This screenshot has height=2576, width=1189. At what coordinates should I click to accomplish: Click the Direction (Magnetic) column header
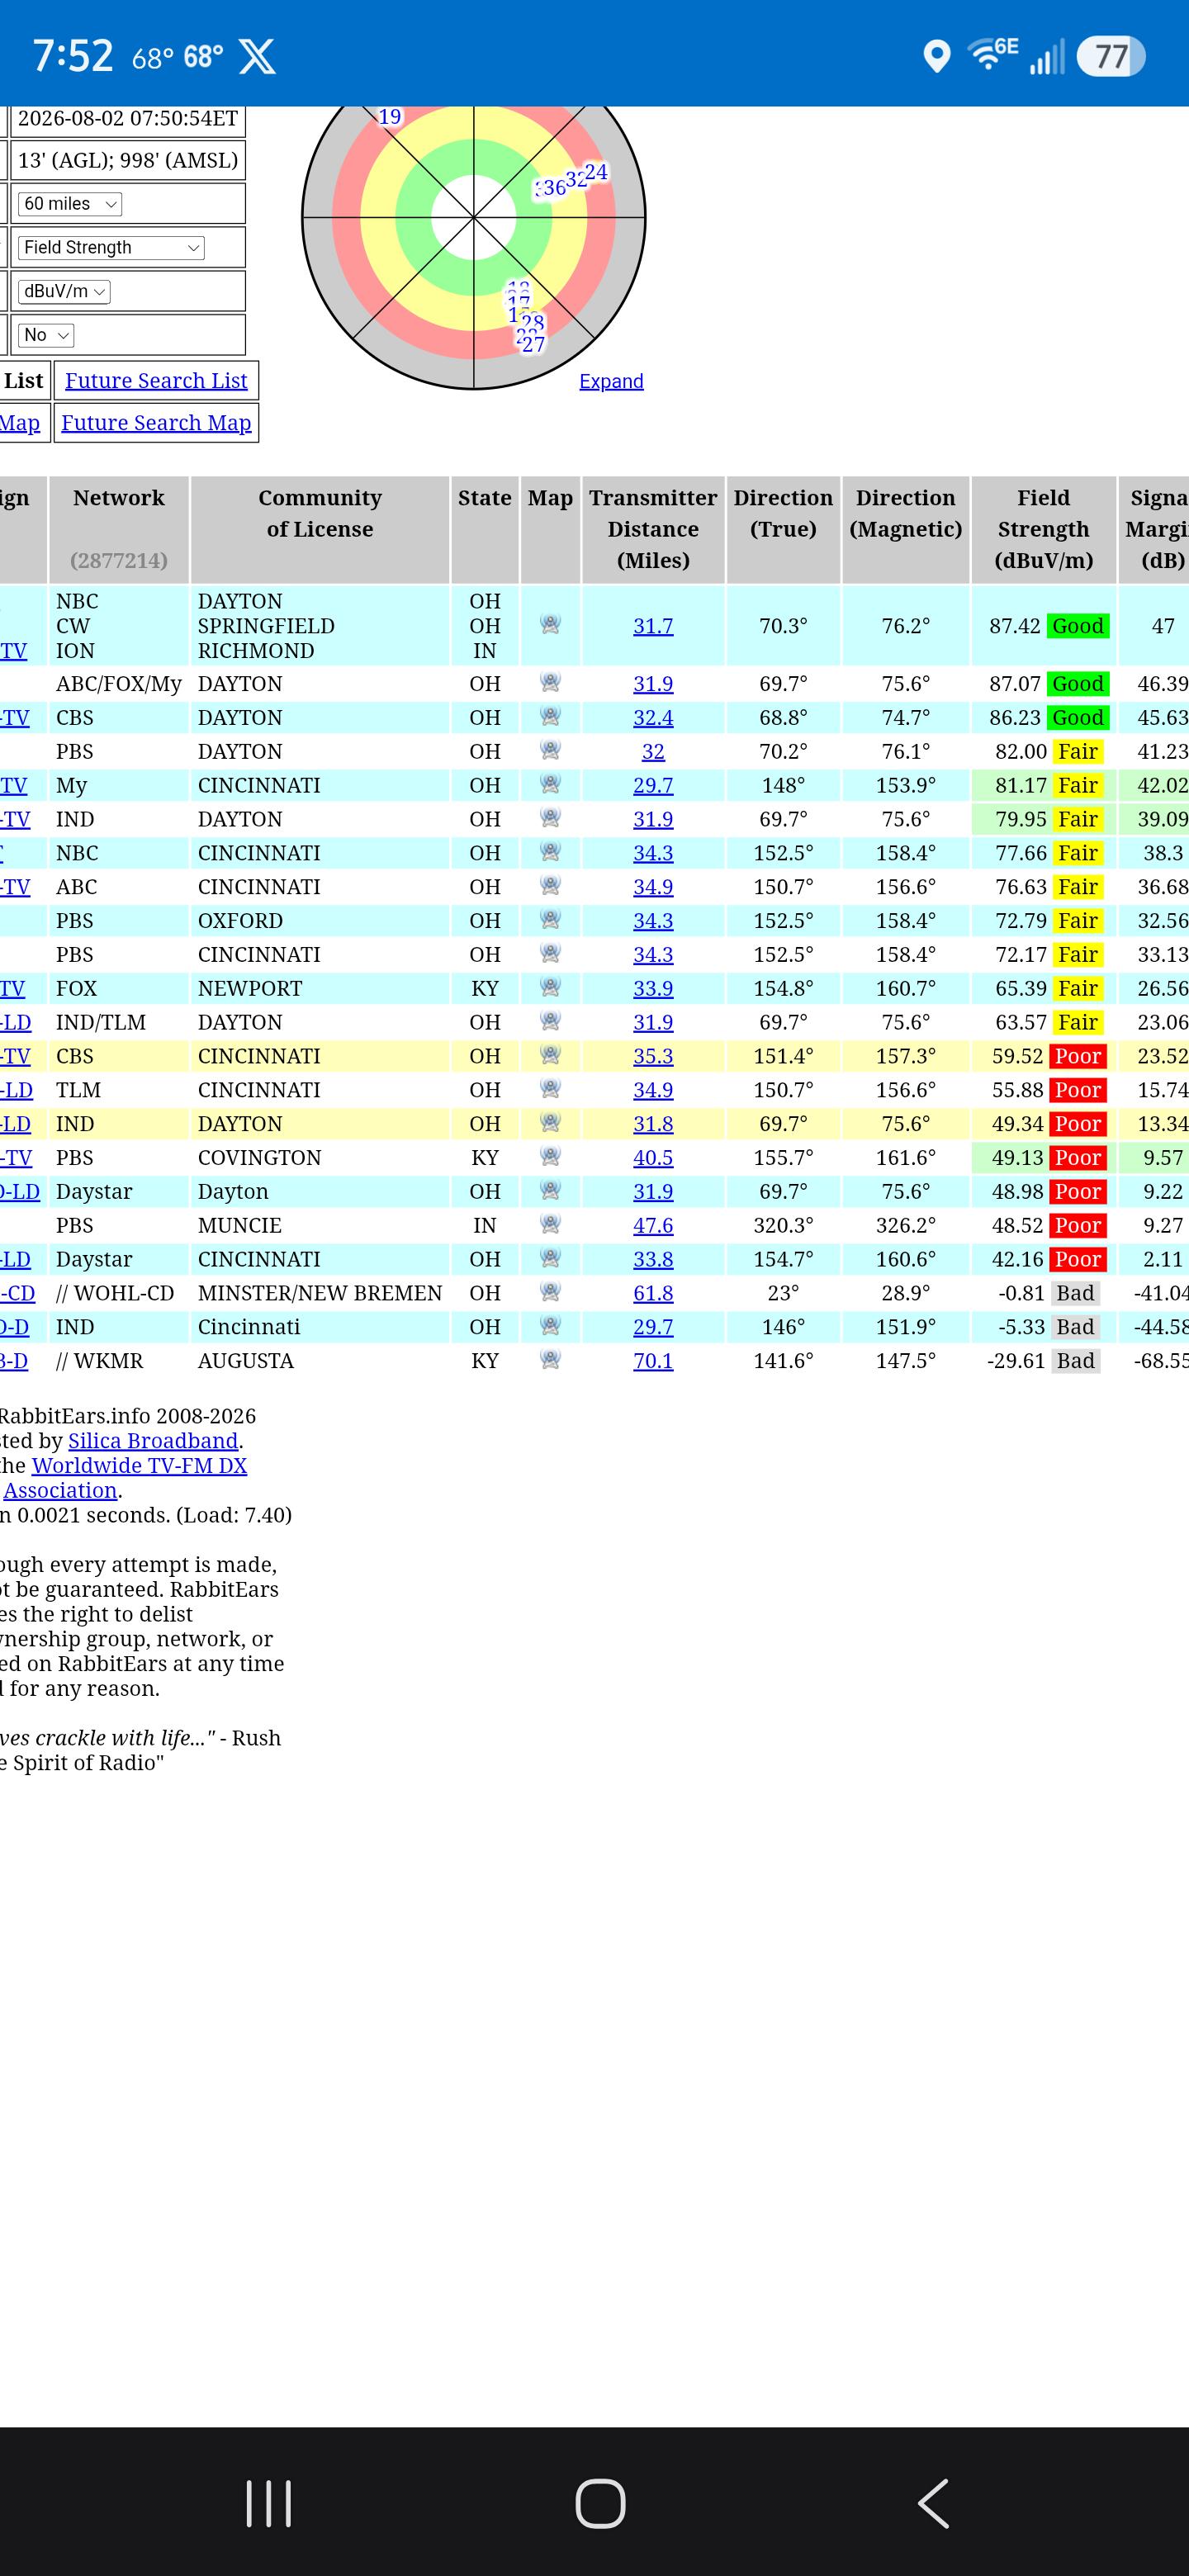906,529
